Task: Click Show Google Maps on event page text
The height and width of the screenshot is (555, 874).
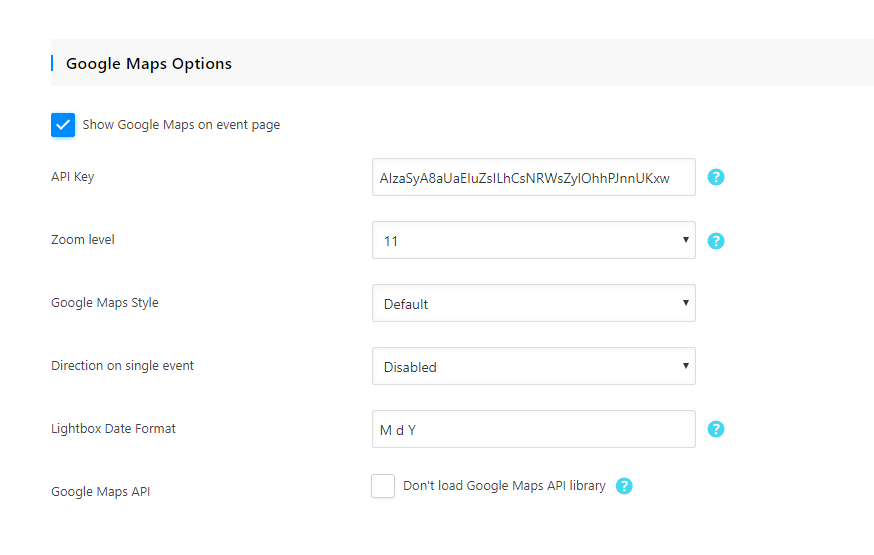Action: 181,125
